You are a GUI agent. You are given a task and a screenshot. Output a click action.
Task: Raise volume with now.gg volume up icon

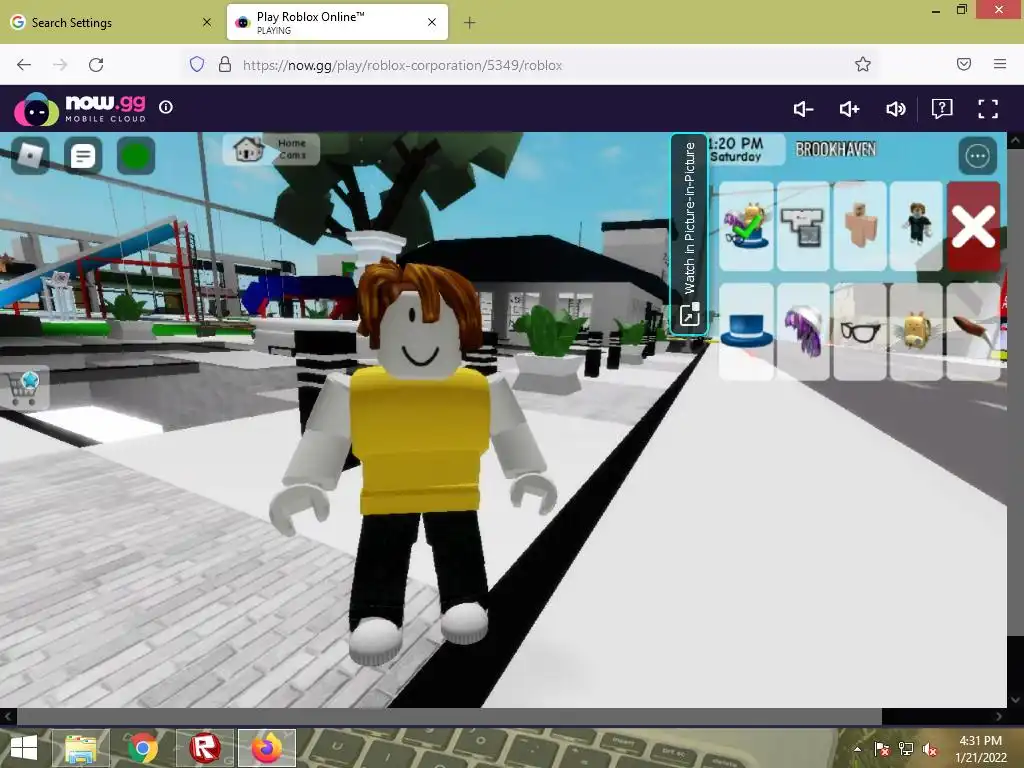click(849, 109)
